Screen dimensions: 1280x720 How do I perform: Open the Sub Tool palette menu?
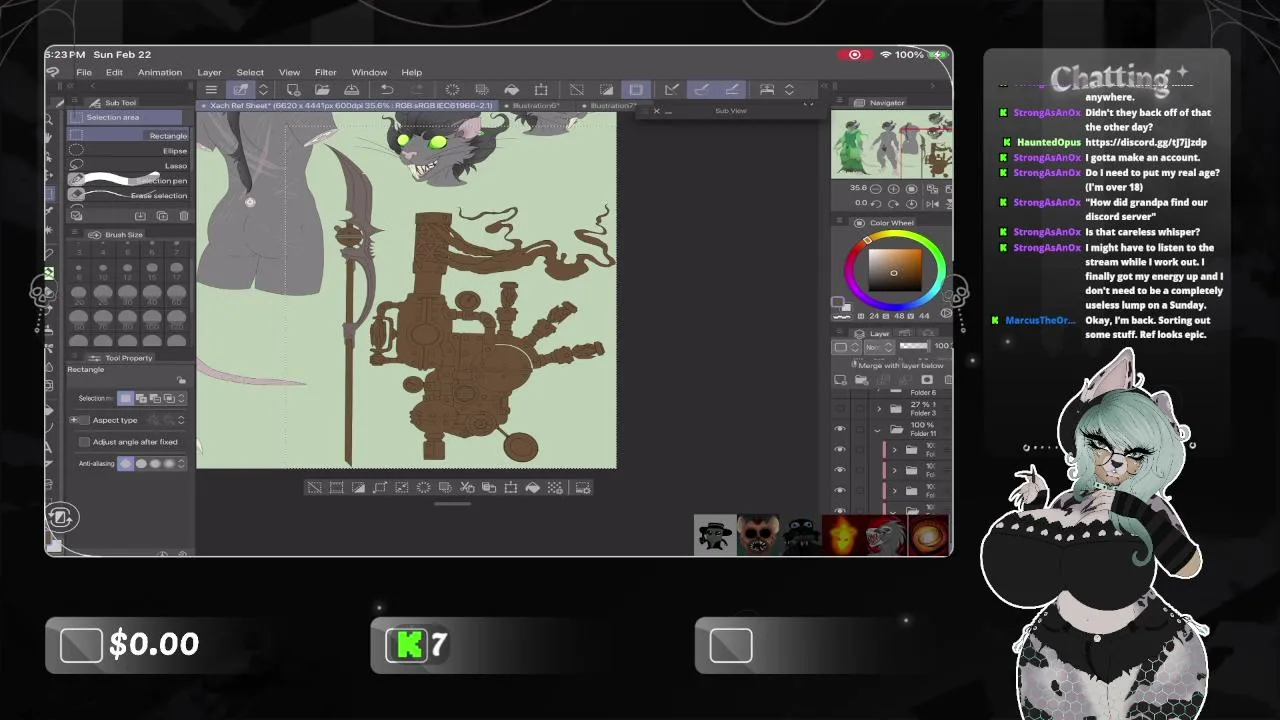(74, 103)
